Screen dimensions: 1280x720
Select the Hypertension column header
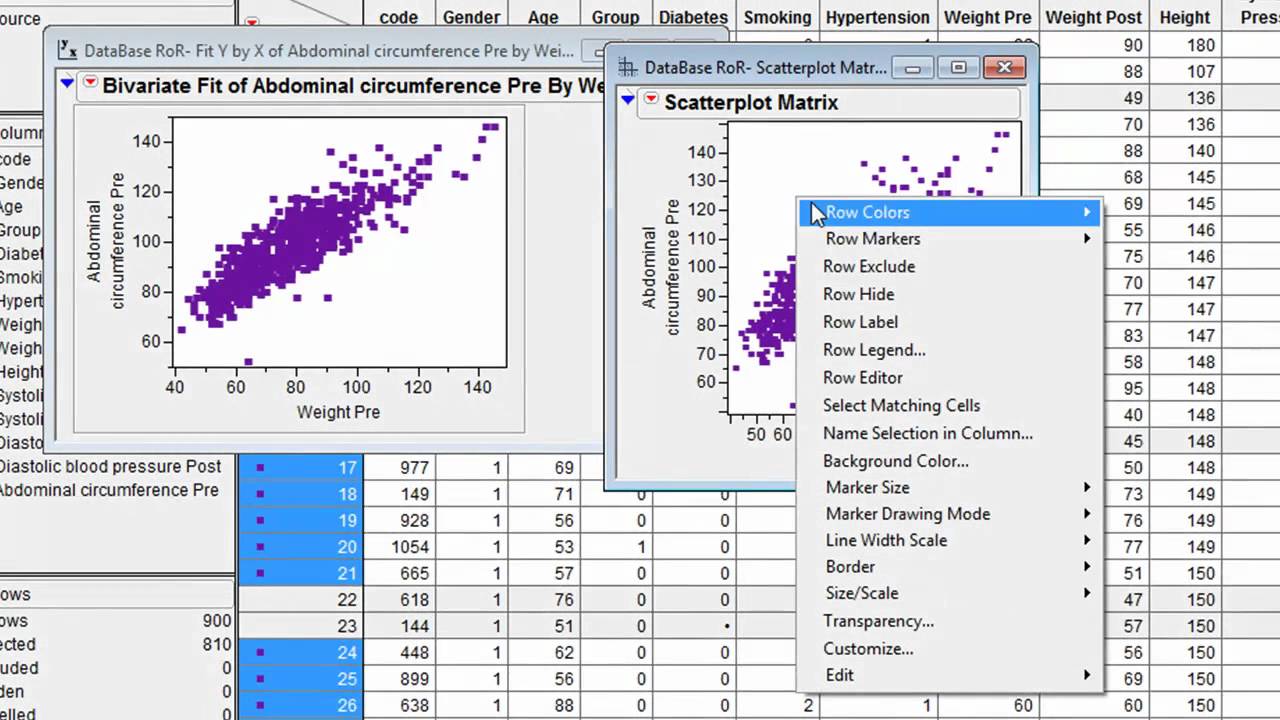click(x=878, y=17)
